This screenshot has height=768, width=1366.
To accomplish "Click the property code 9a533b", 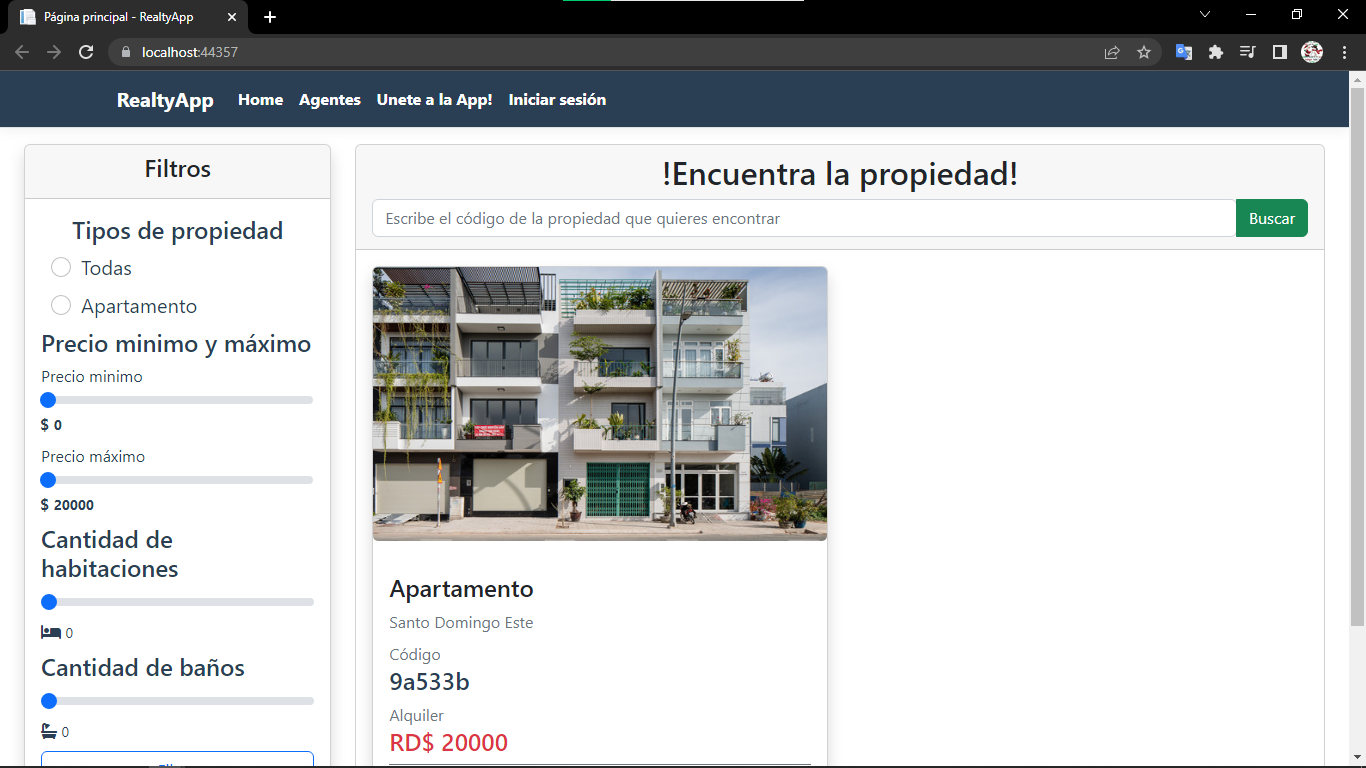I will click(429, 682).
